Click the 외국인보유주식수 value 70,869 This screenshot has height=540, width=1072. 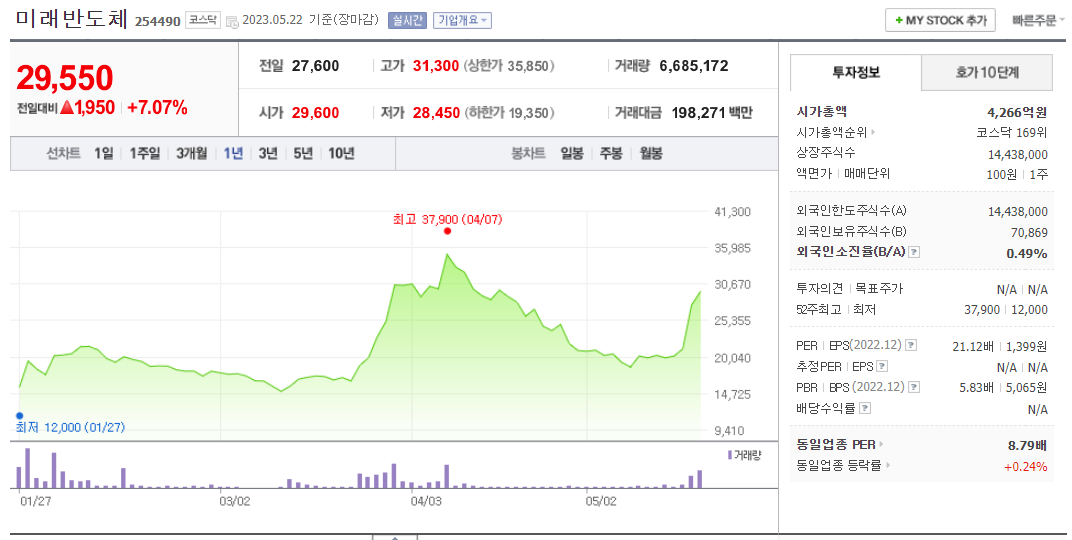point(1029,232)
